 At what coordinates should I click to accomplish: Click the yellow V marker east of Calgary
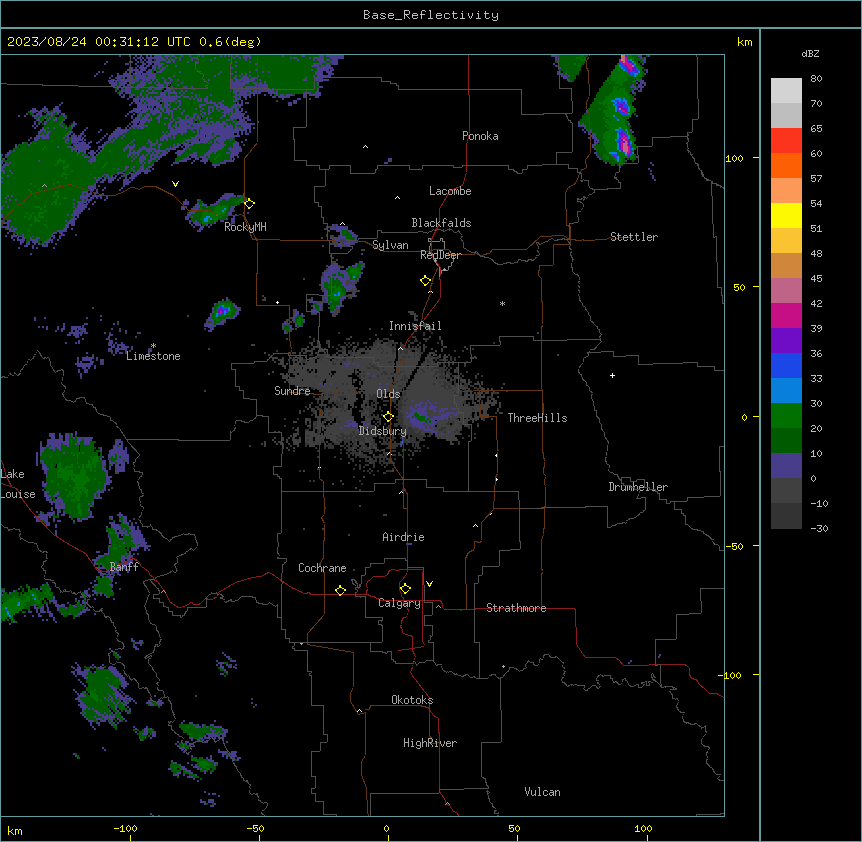(429, 584)
